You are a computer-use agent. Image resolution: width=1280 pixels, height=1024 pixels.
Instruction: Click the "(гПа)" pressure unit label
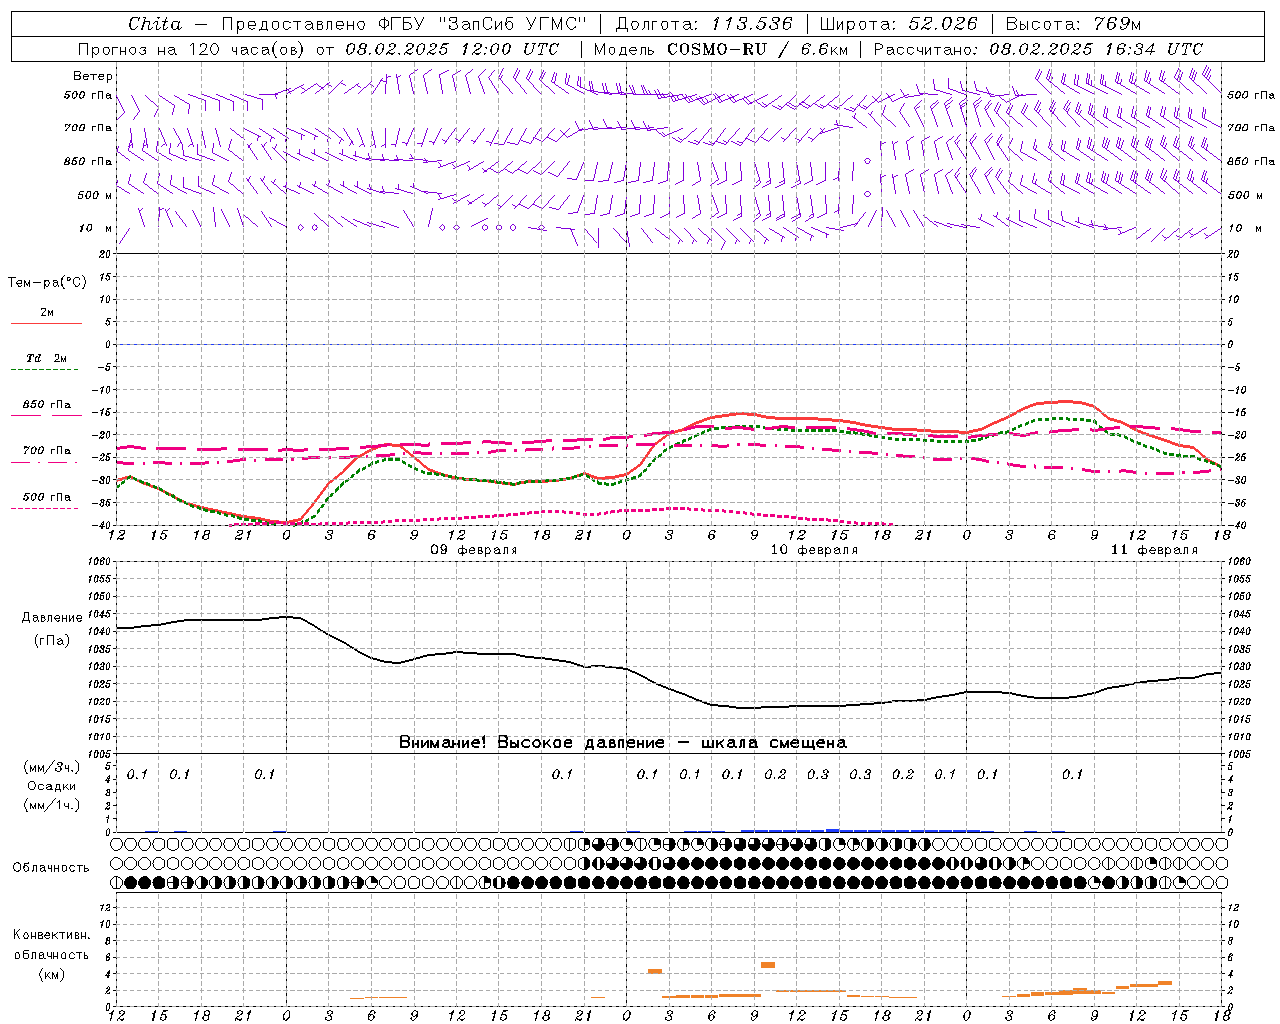[52, 641]
